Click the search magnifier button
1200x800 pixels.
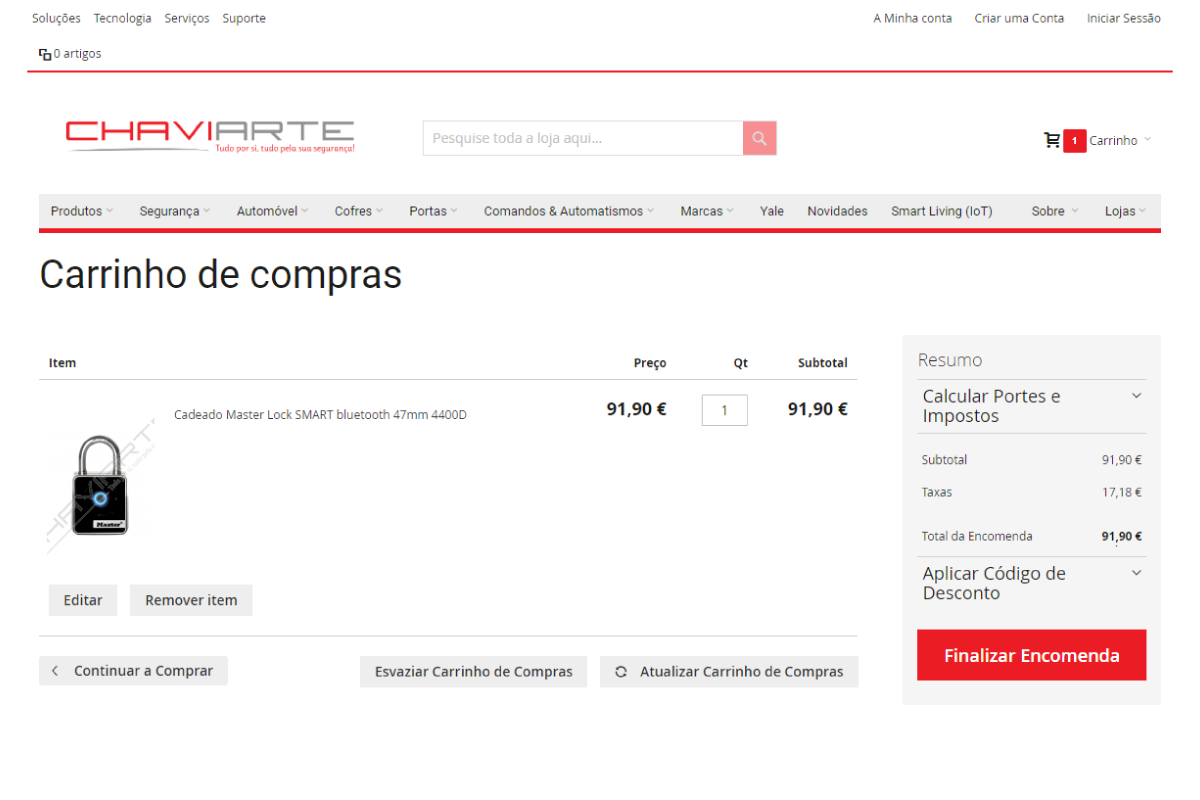[x=759, y=138]
